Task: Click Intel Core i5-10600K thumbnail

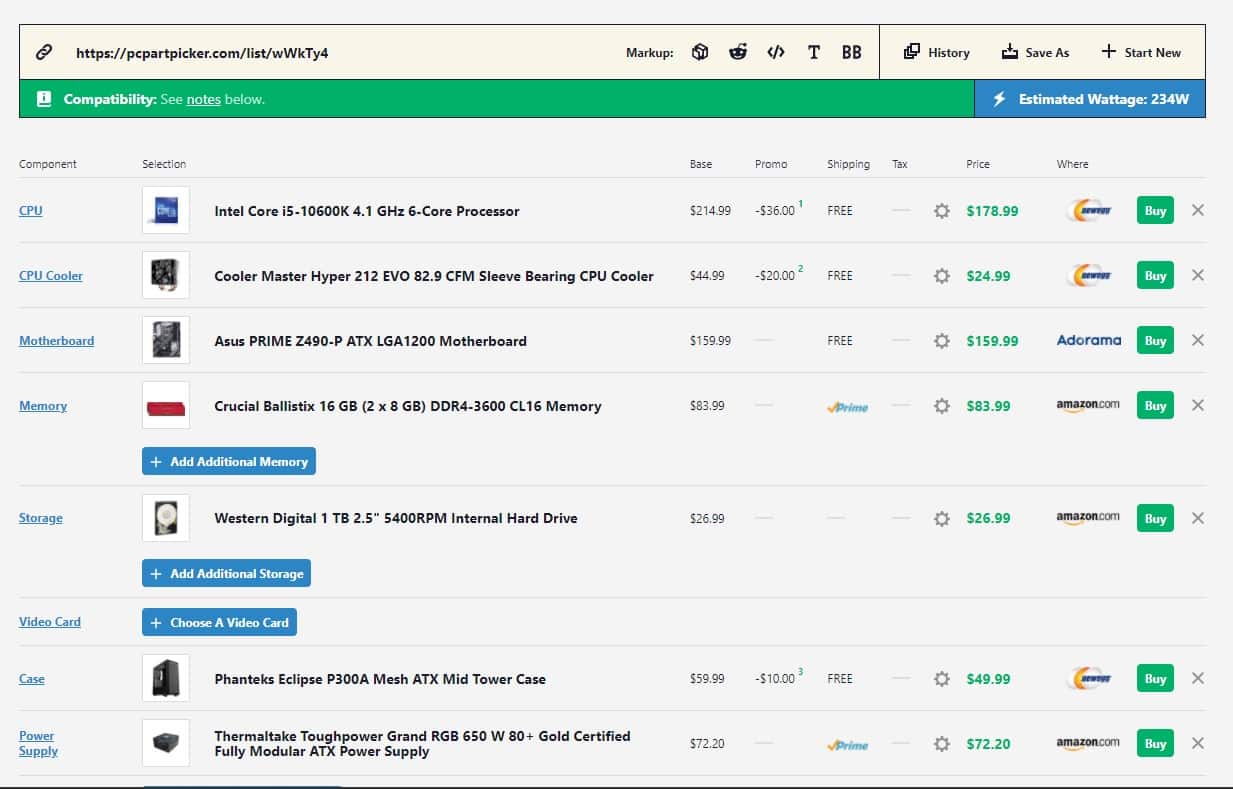Action: pyautogui.click(x=166, y=210)
